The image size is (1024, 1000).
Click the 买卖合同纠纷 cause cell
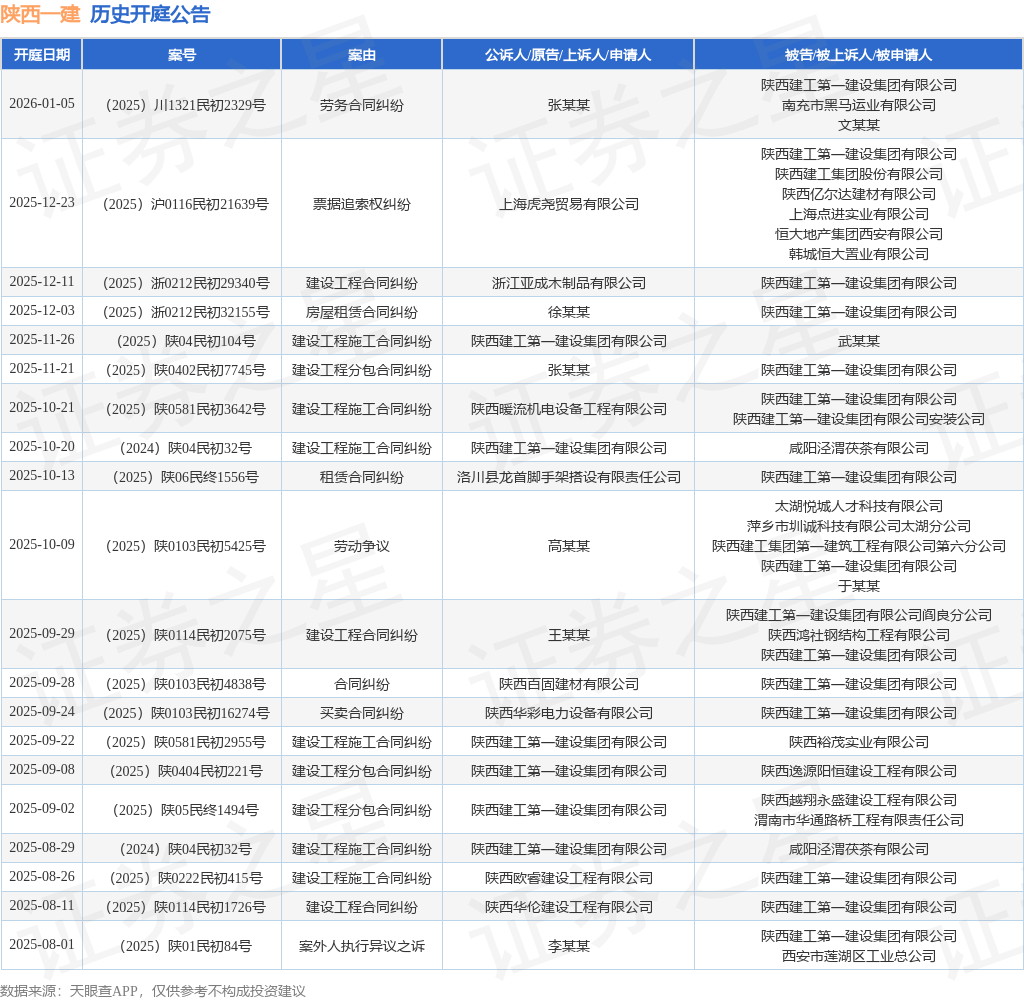click(x=362, y=713)
